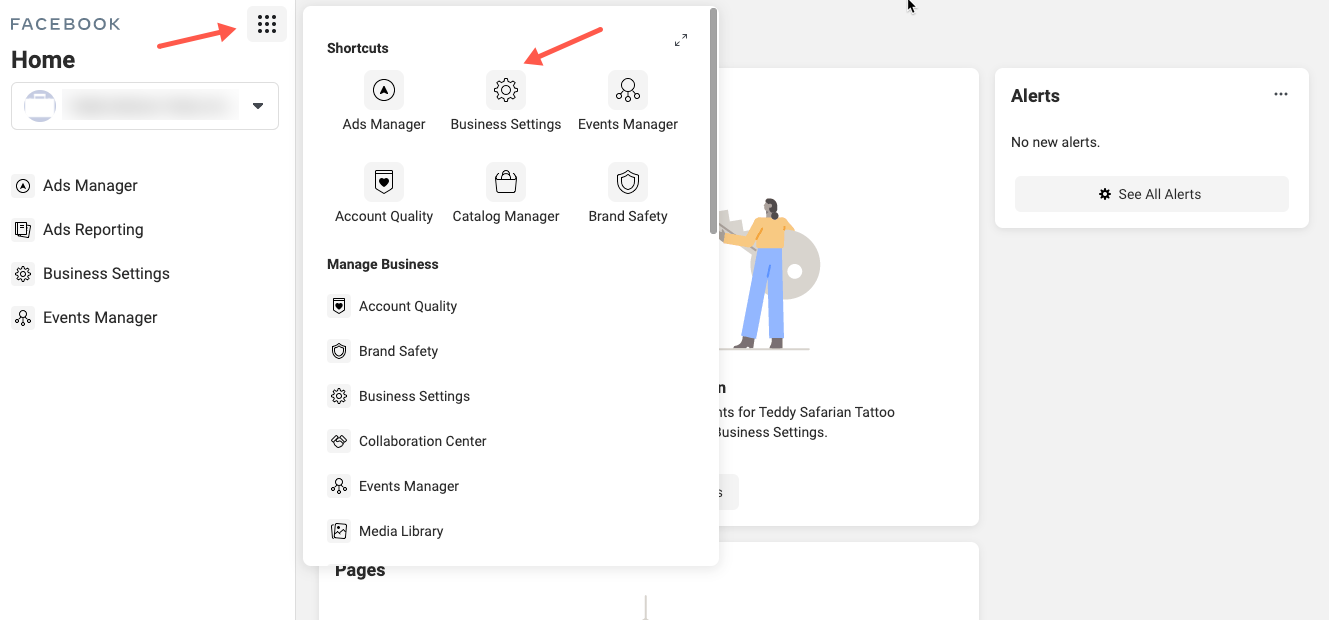Expand the tools menu to full size

(x=681, y=40)
